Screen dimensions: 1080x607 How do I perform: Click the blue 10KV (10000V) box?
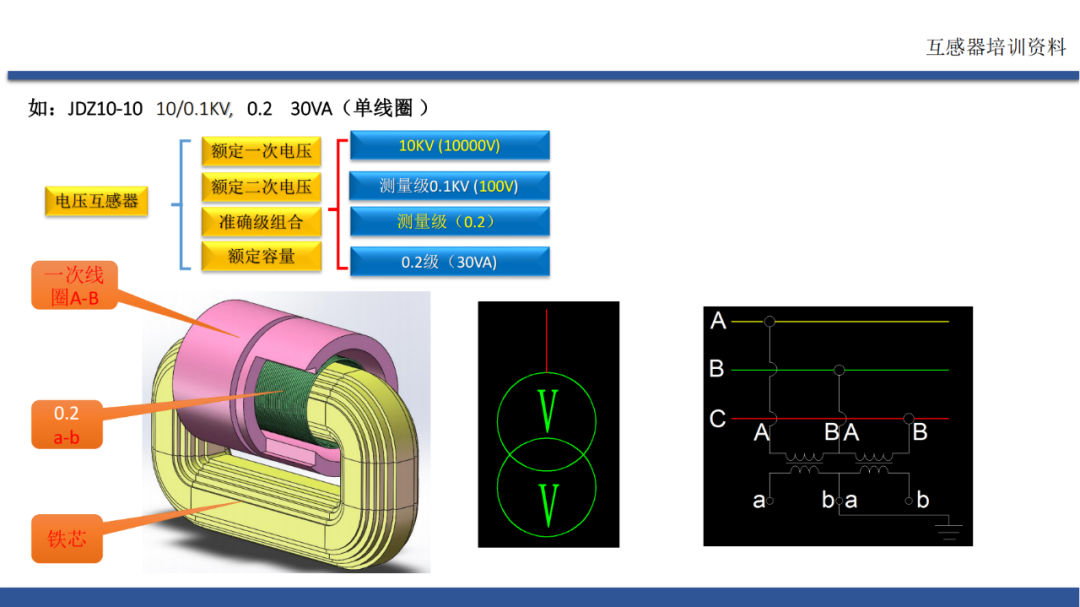tap(449, 146)
